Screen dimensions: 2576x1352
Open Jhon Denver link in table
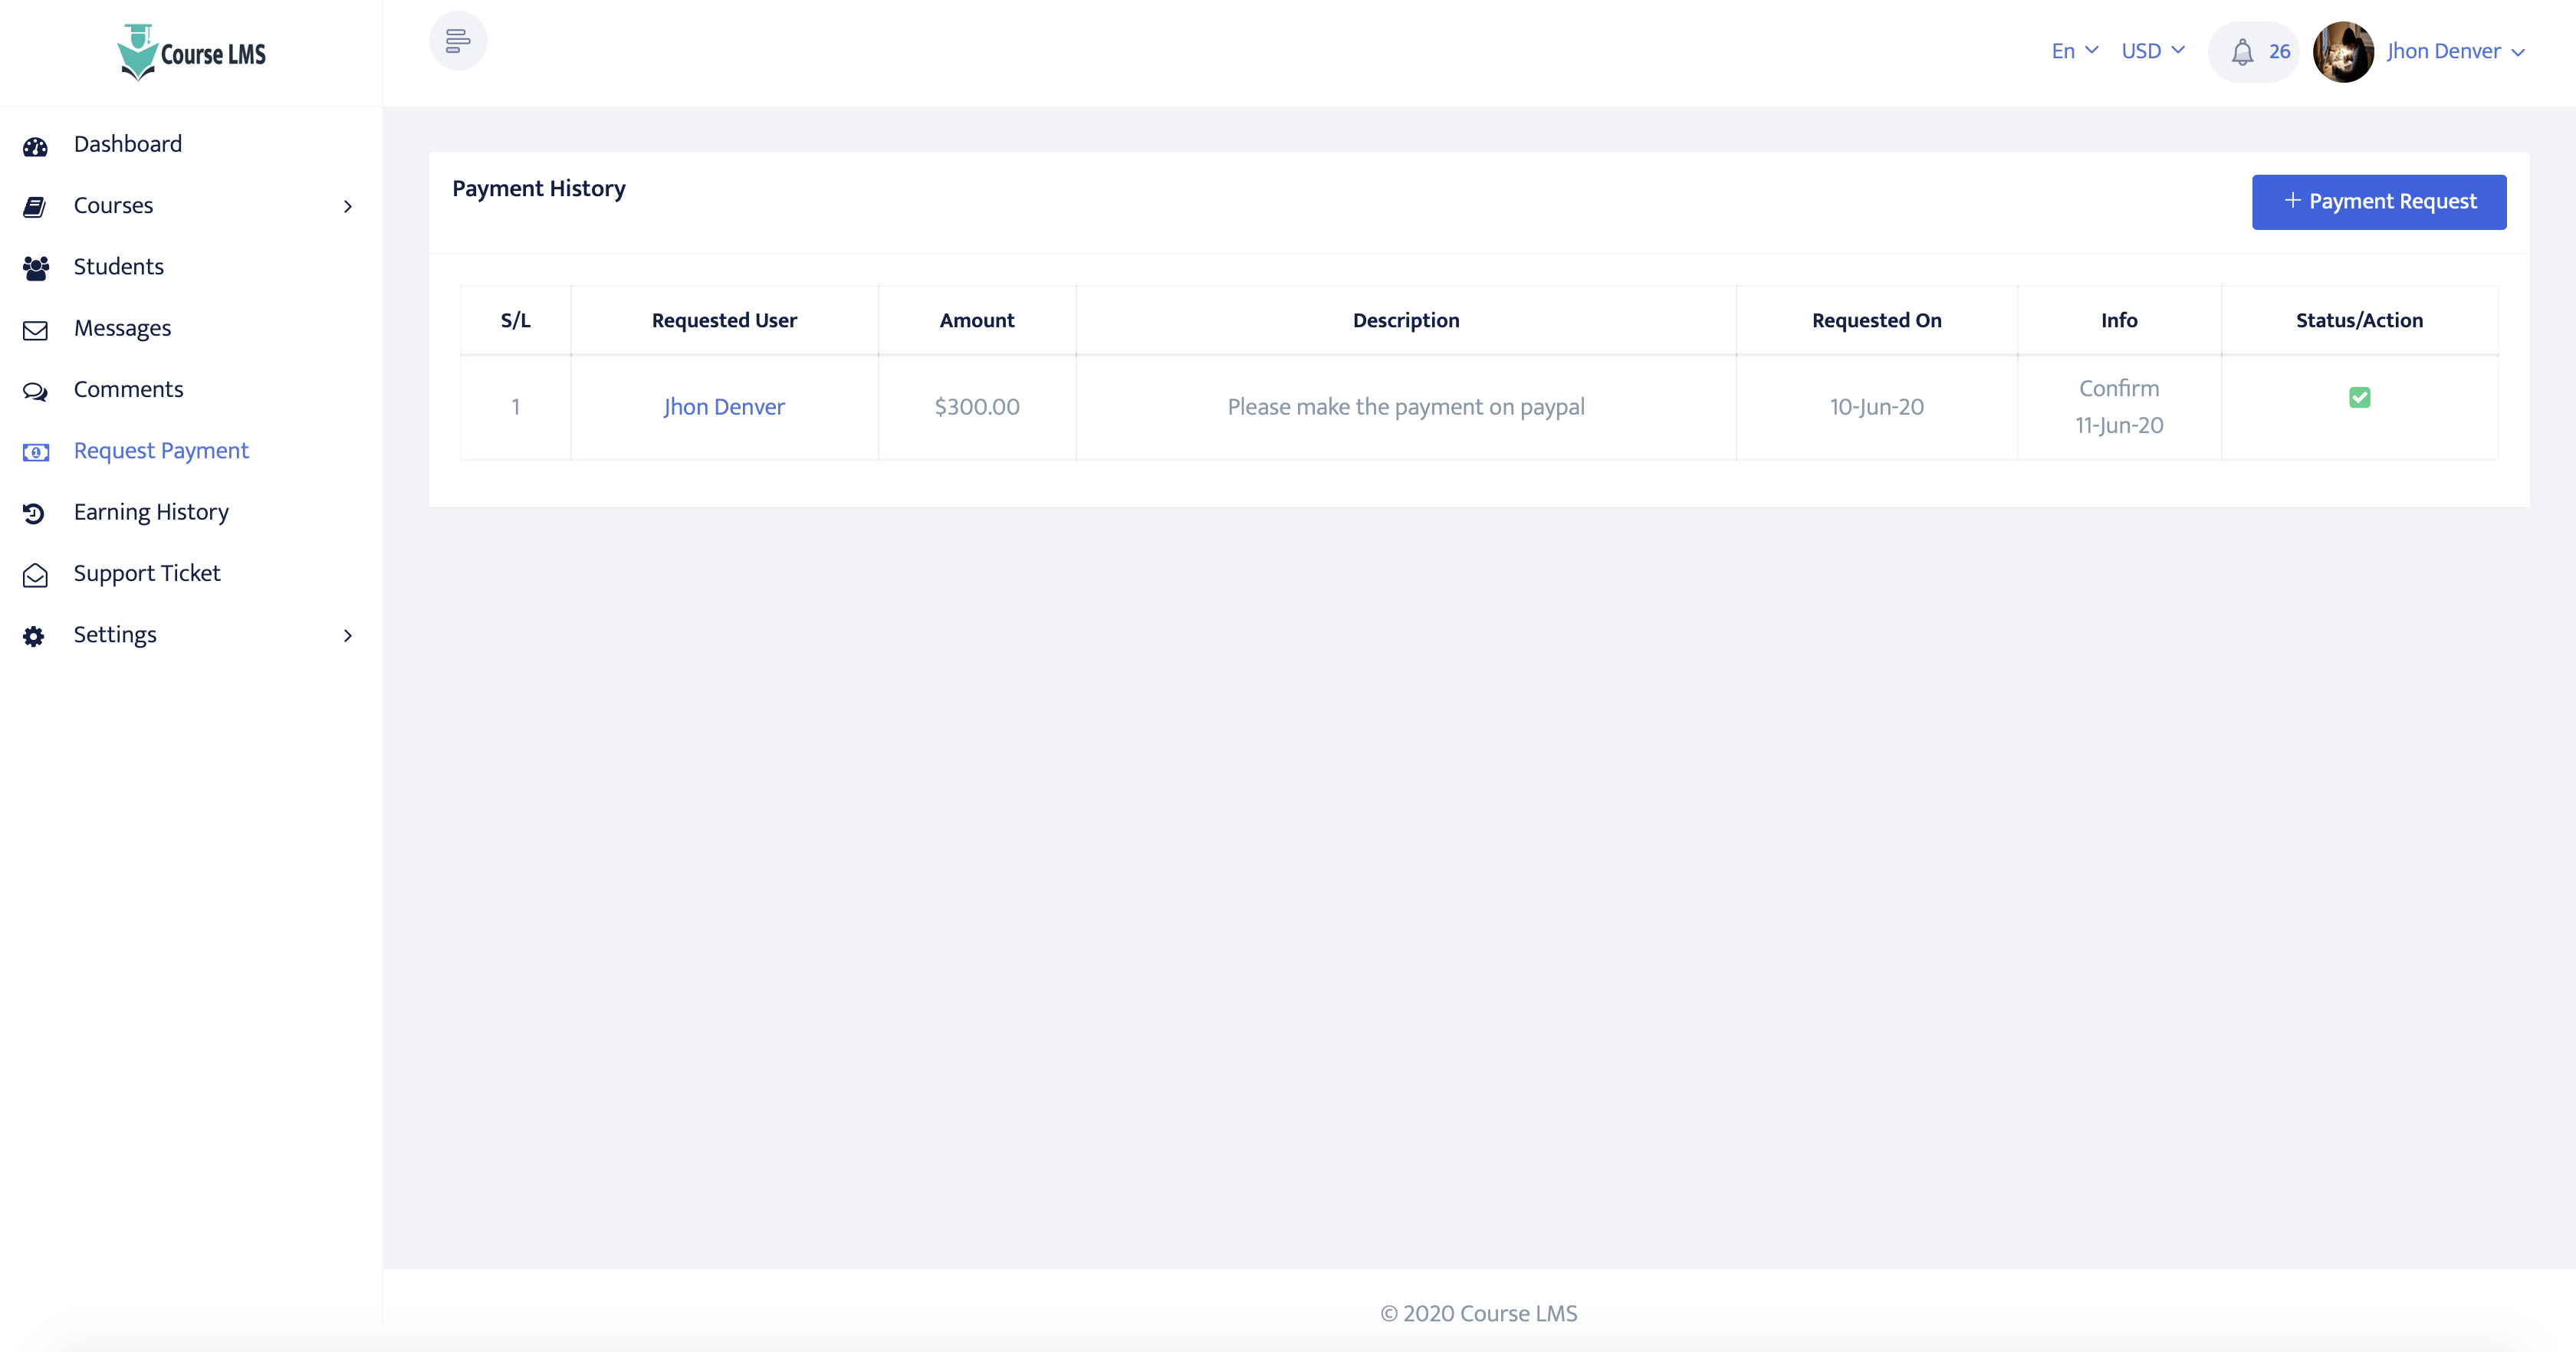(724, 407)
